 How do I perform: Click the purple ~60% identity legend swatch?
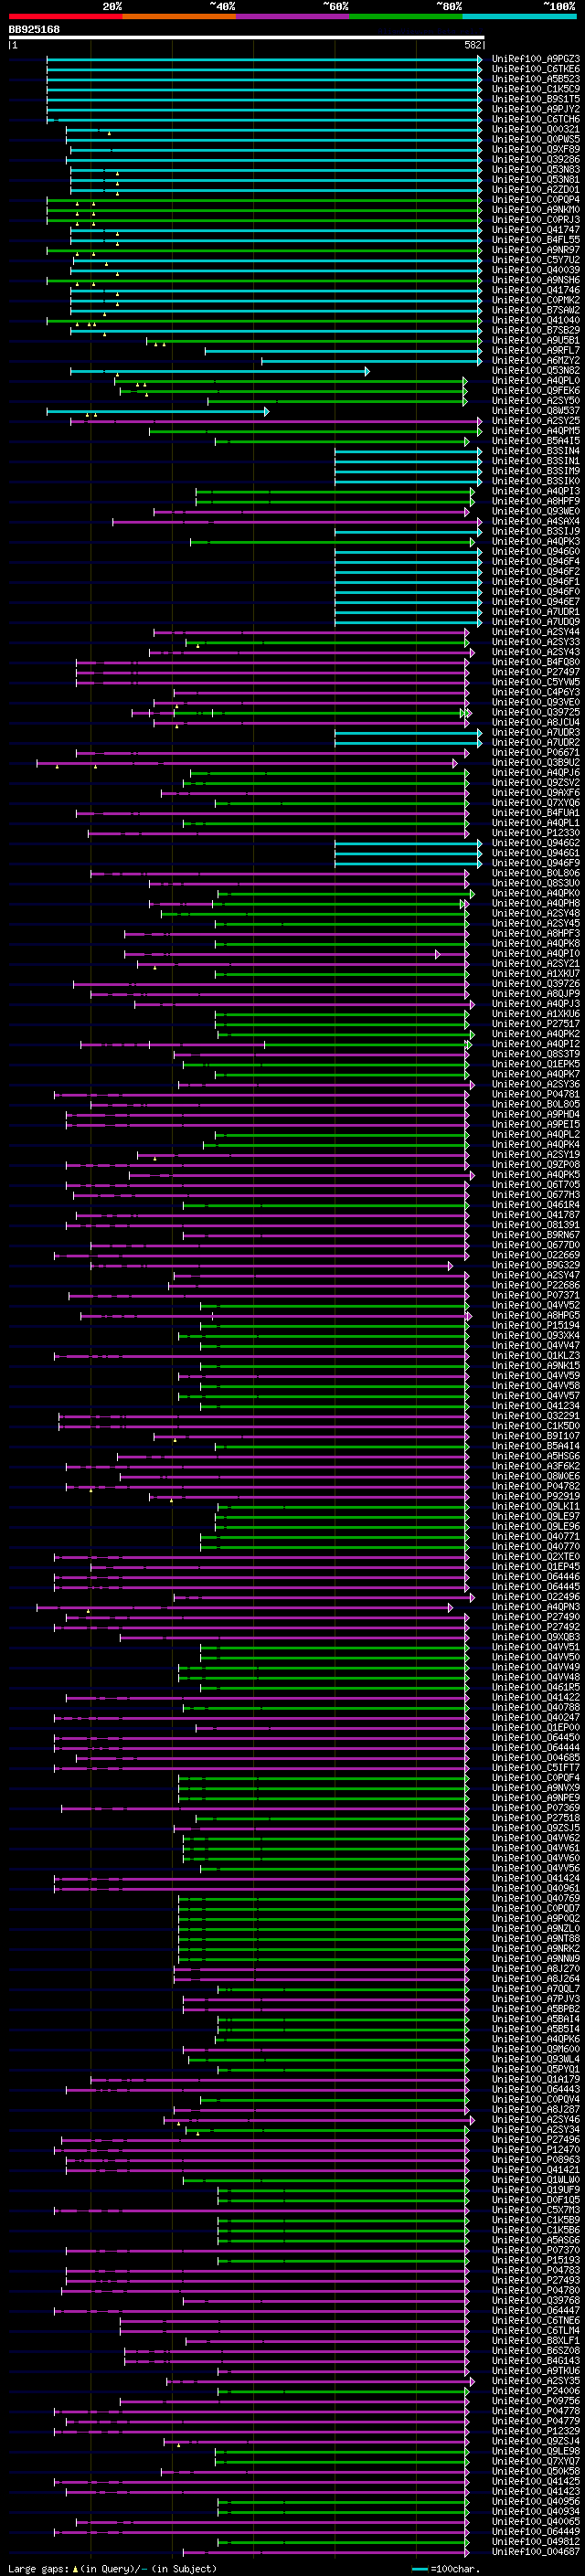coord(293,16)
